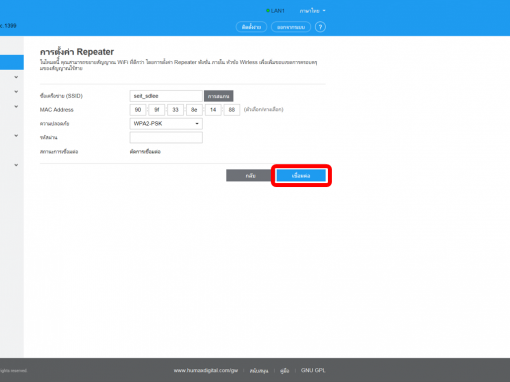
Task: Expand the second sidebar chevron
Action: coord(16,92)
